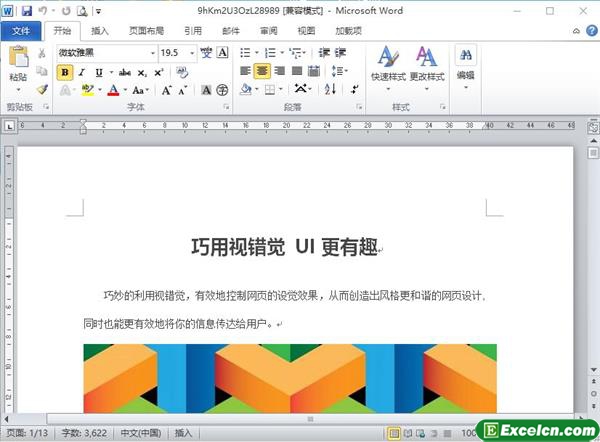Click the Cut scissors icon
This screenshot has width=600, height=442.
(x=42, y=53)
